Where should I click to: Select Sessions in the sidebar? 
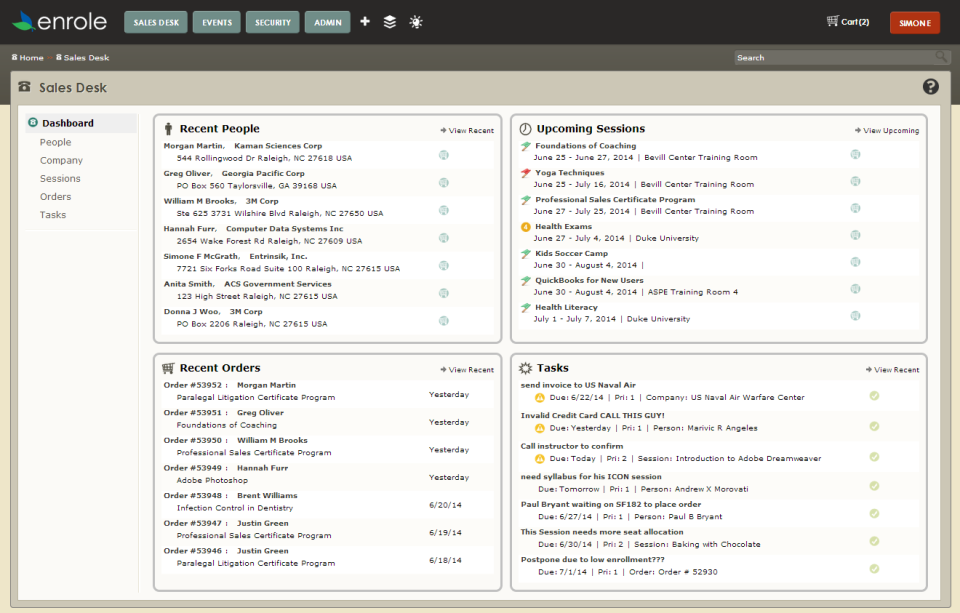click(60, 179)
